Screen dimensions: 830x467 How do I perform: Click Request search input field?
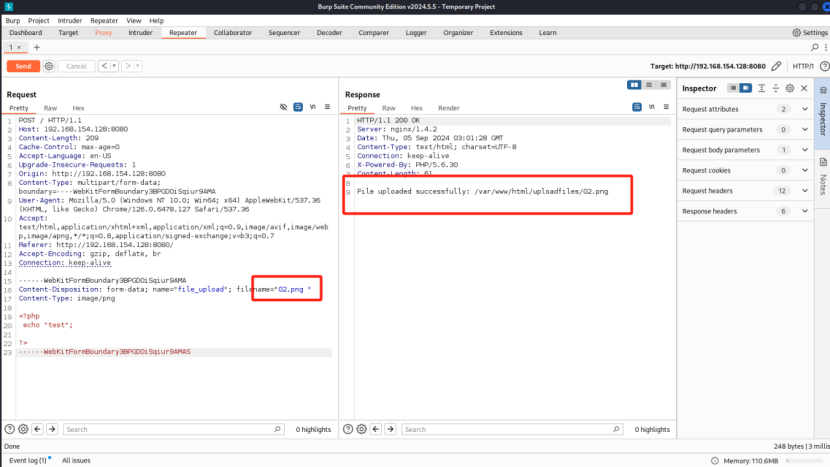point(174,429)
